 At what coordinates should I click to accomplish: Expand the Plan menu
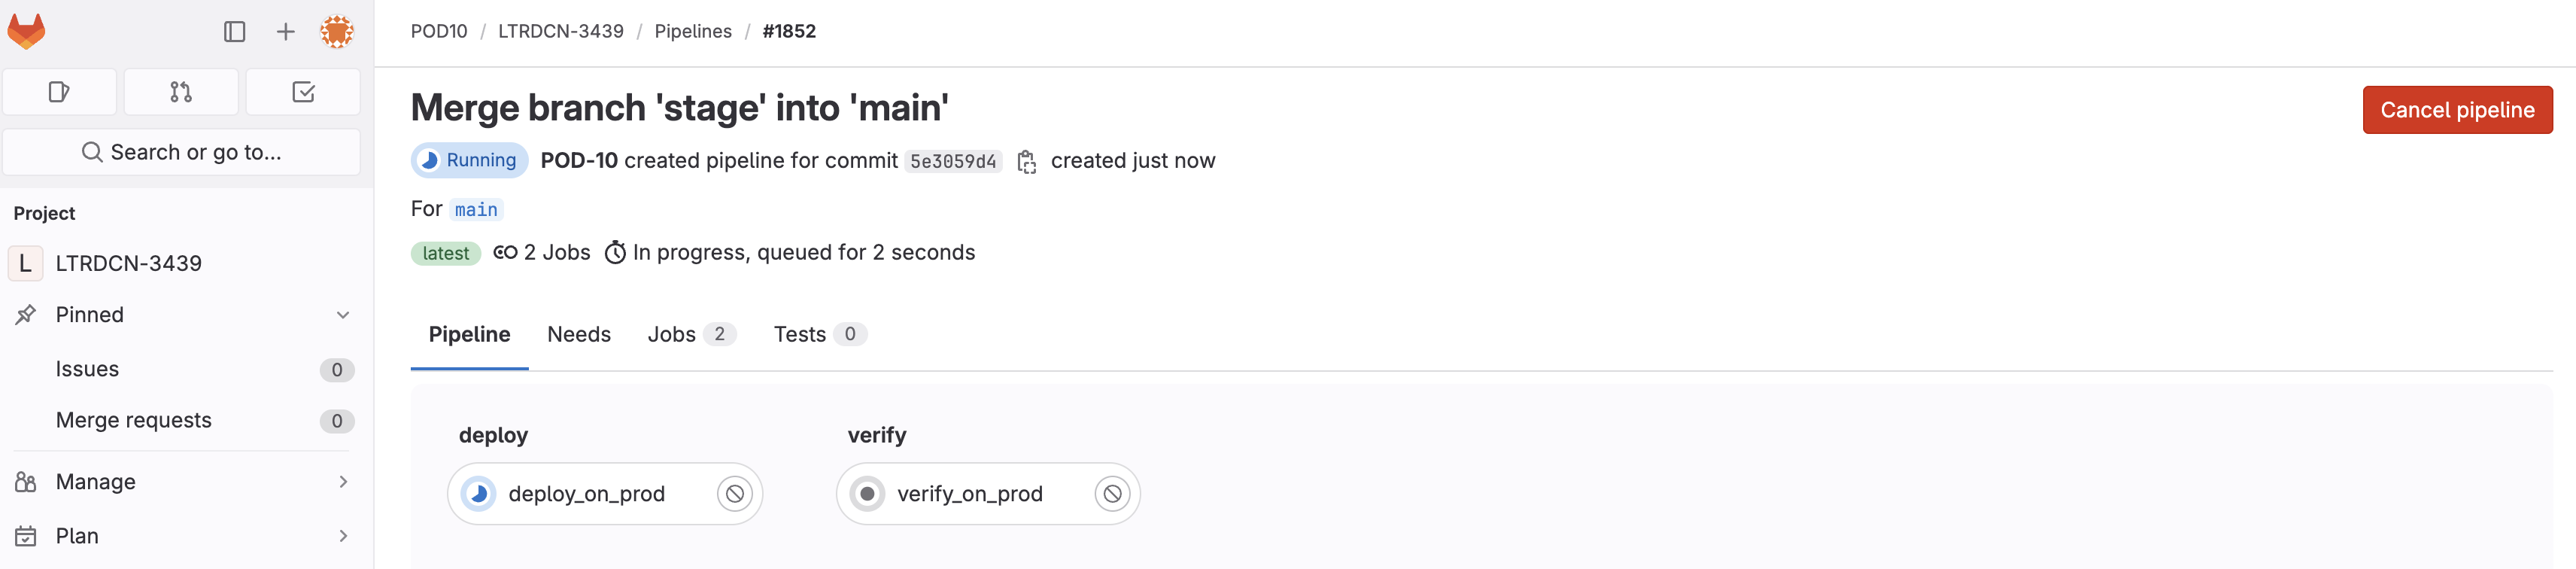pos(186,536)
